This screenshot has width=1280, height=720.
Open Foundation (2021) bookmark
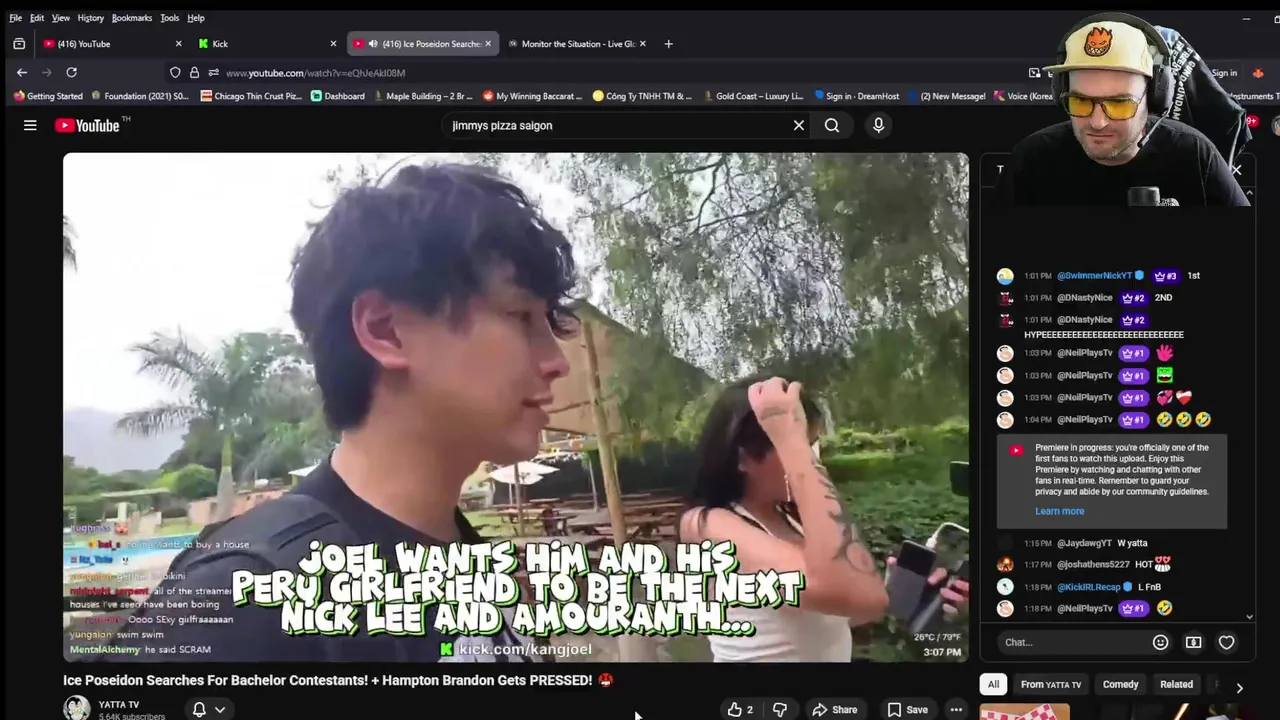point(140,96)
